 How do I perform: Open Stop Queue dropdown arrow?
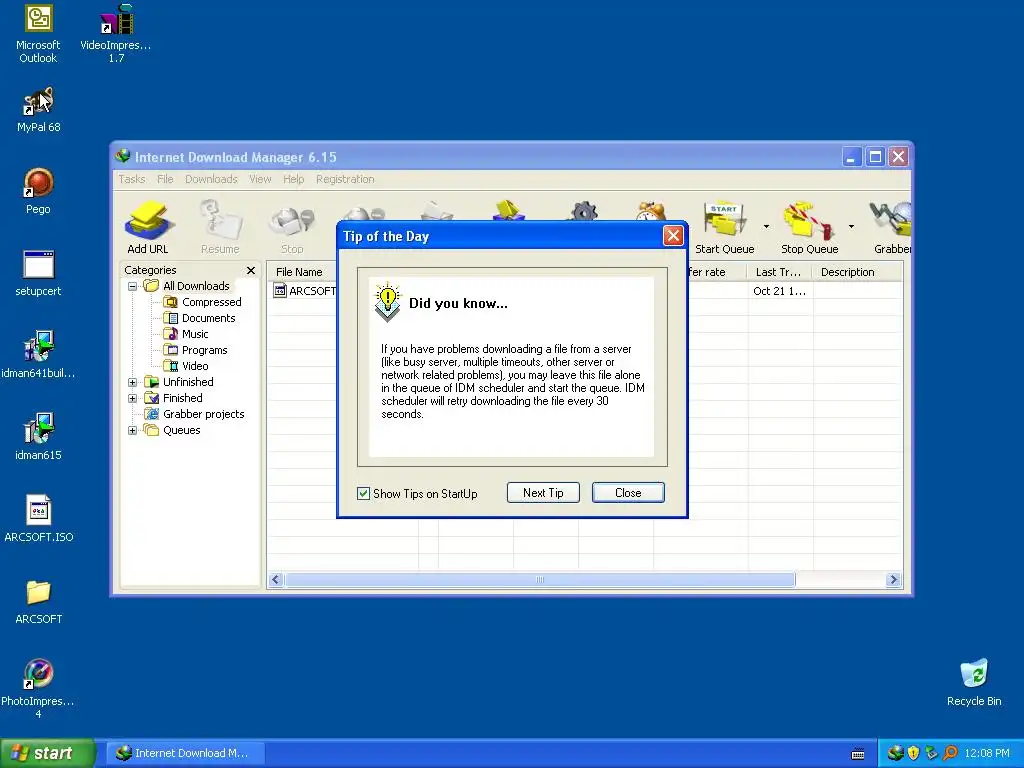click(851, 227)
